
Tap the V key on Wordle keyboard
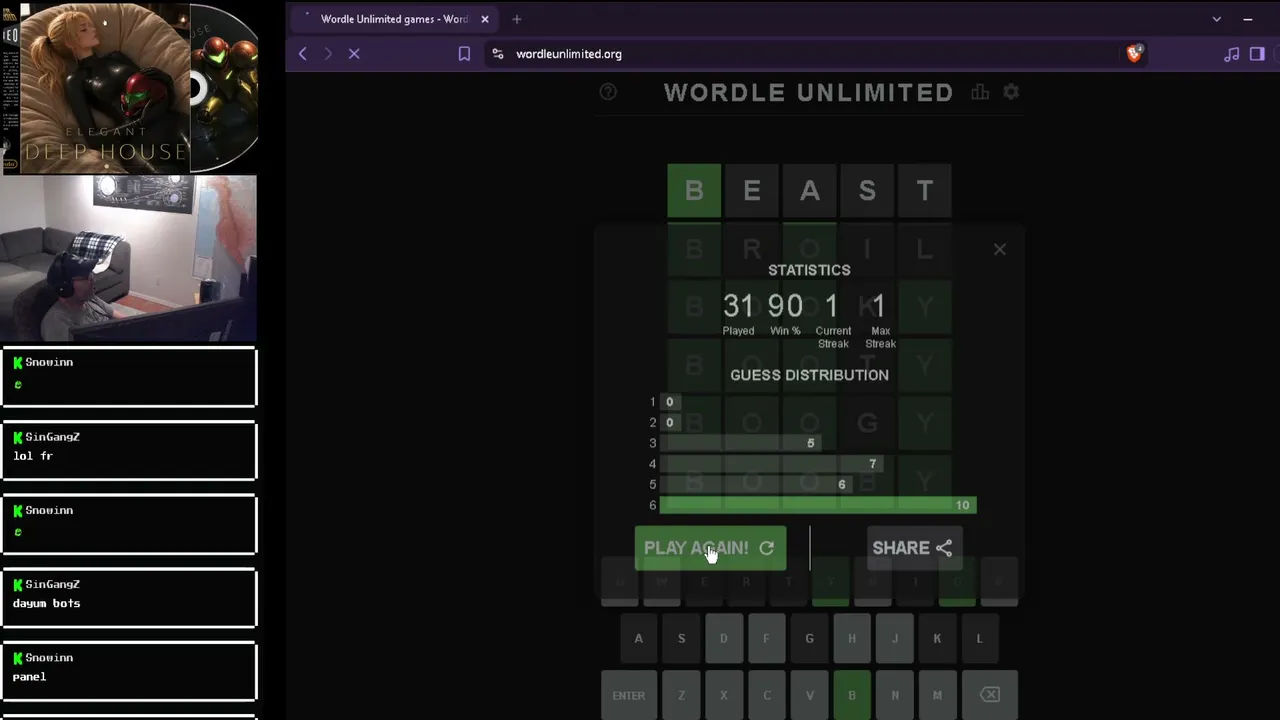click(x=809, y=695)
